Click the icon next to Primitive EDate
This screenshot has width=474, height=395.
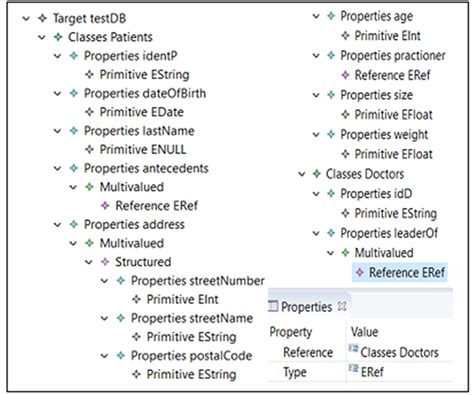pos(89,112)
